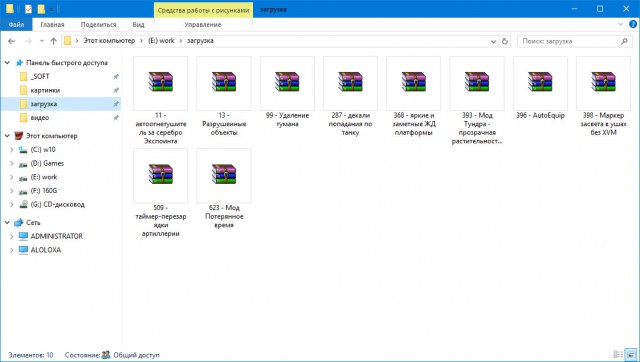Unpin '_SOFT' using its pin icon
This screenshot has width=640, height=362.
coord(116,76)
